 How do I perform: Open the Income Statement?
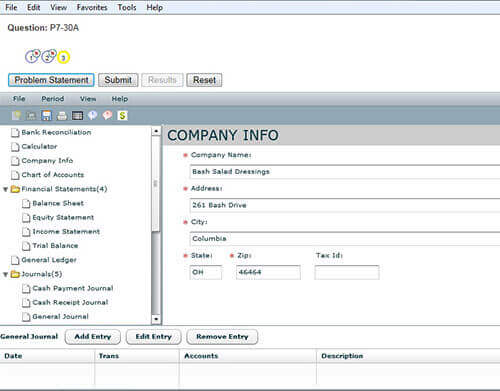[61, 232]
